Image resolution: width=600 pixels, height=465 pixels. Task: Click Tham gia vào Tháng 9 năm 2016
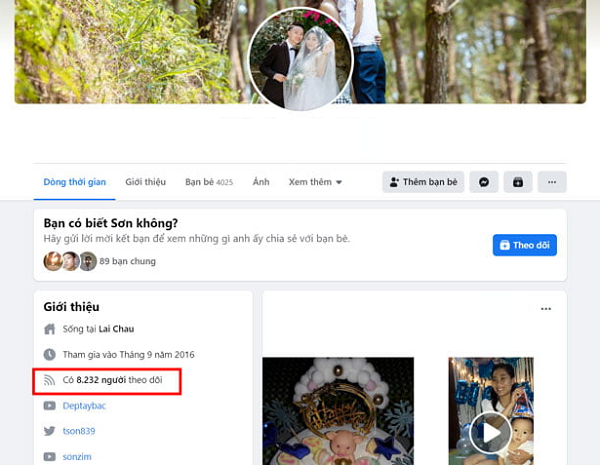pyautogui.click(x=129, y=354)
